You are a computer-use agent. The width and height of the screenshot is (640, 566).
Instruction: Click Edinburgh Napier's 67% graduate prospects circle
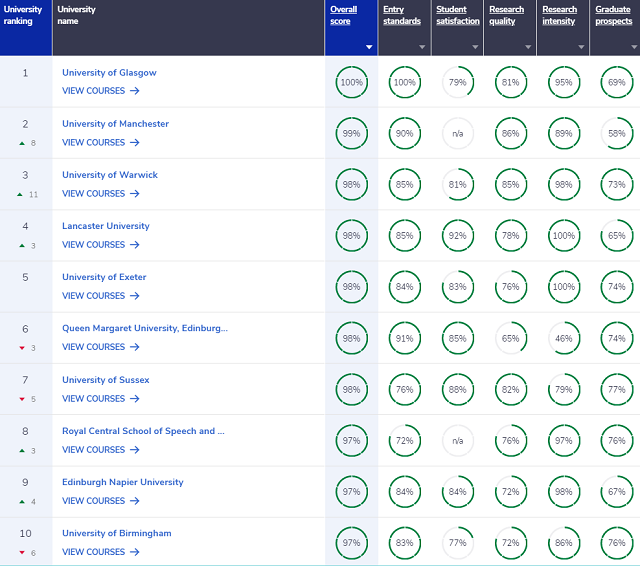[617, 492]
